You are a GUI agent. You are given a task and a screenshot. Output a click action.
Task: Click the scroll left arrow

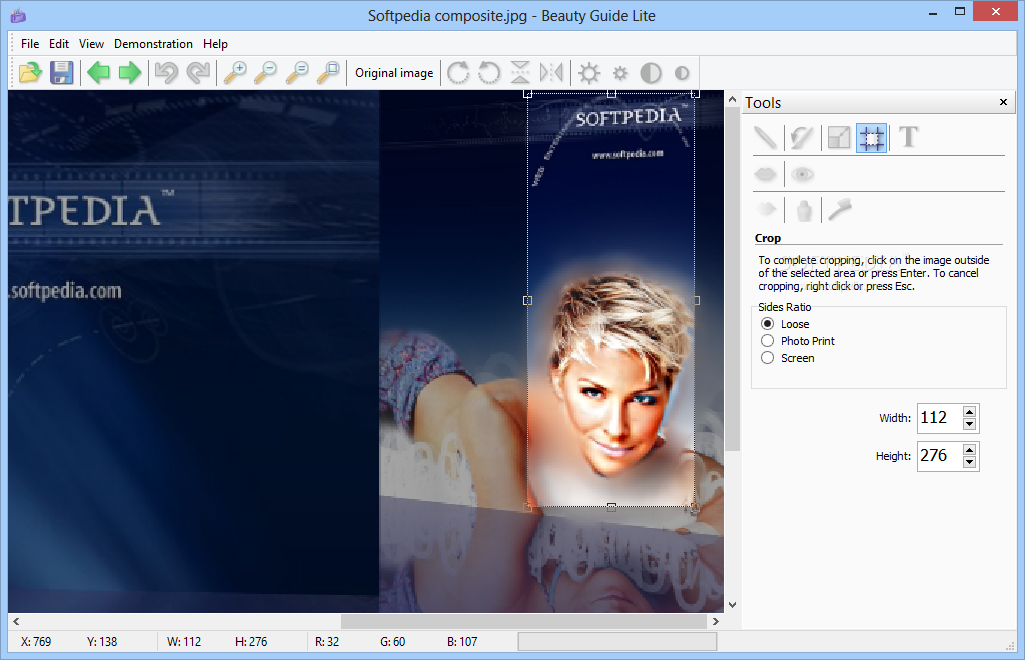[x=16, y=621]
